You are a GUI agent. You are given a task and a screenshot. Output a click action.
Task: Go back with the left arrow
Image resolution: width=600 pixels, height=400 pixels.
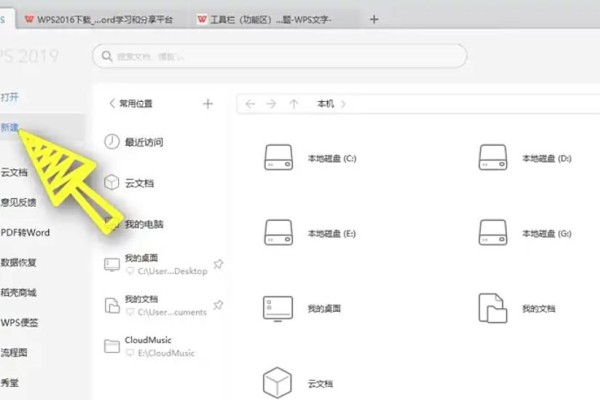pos(250,104)
